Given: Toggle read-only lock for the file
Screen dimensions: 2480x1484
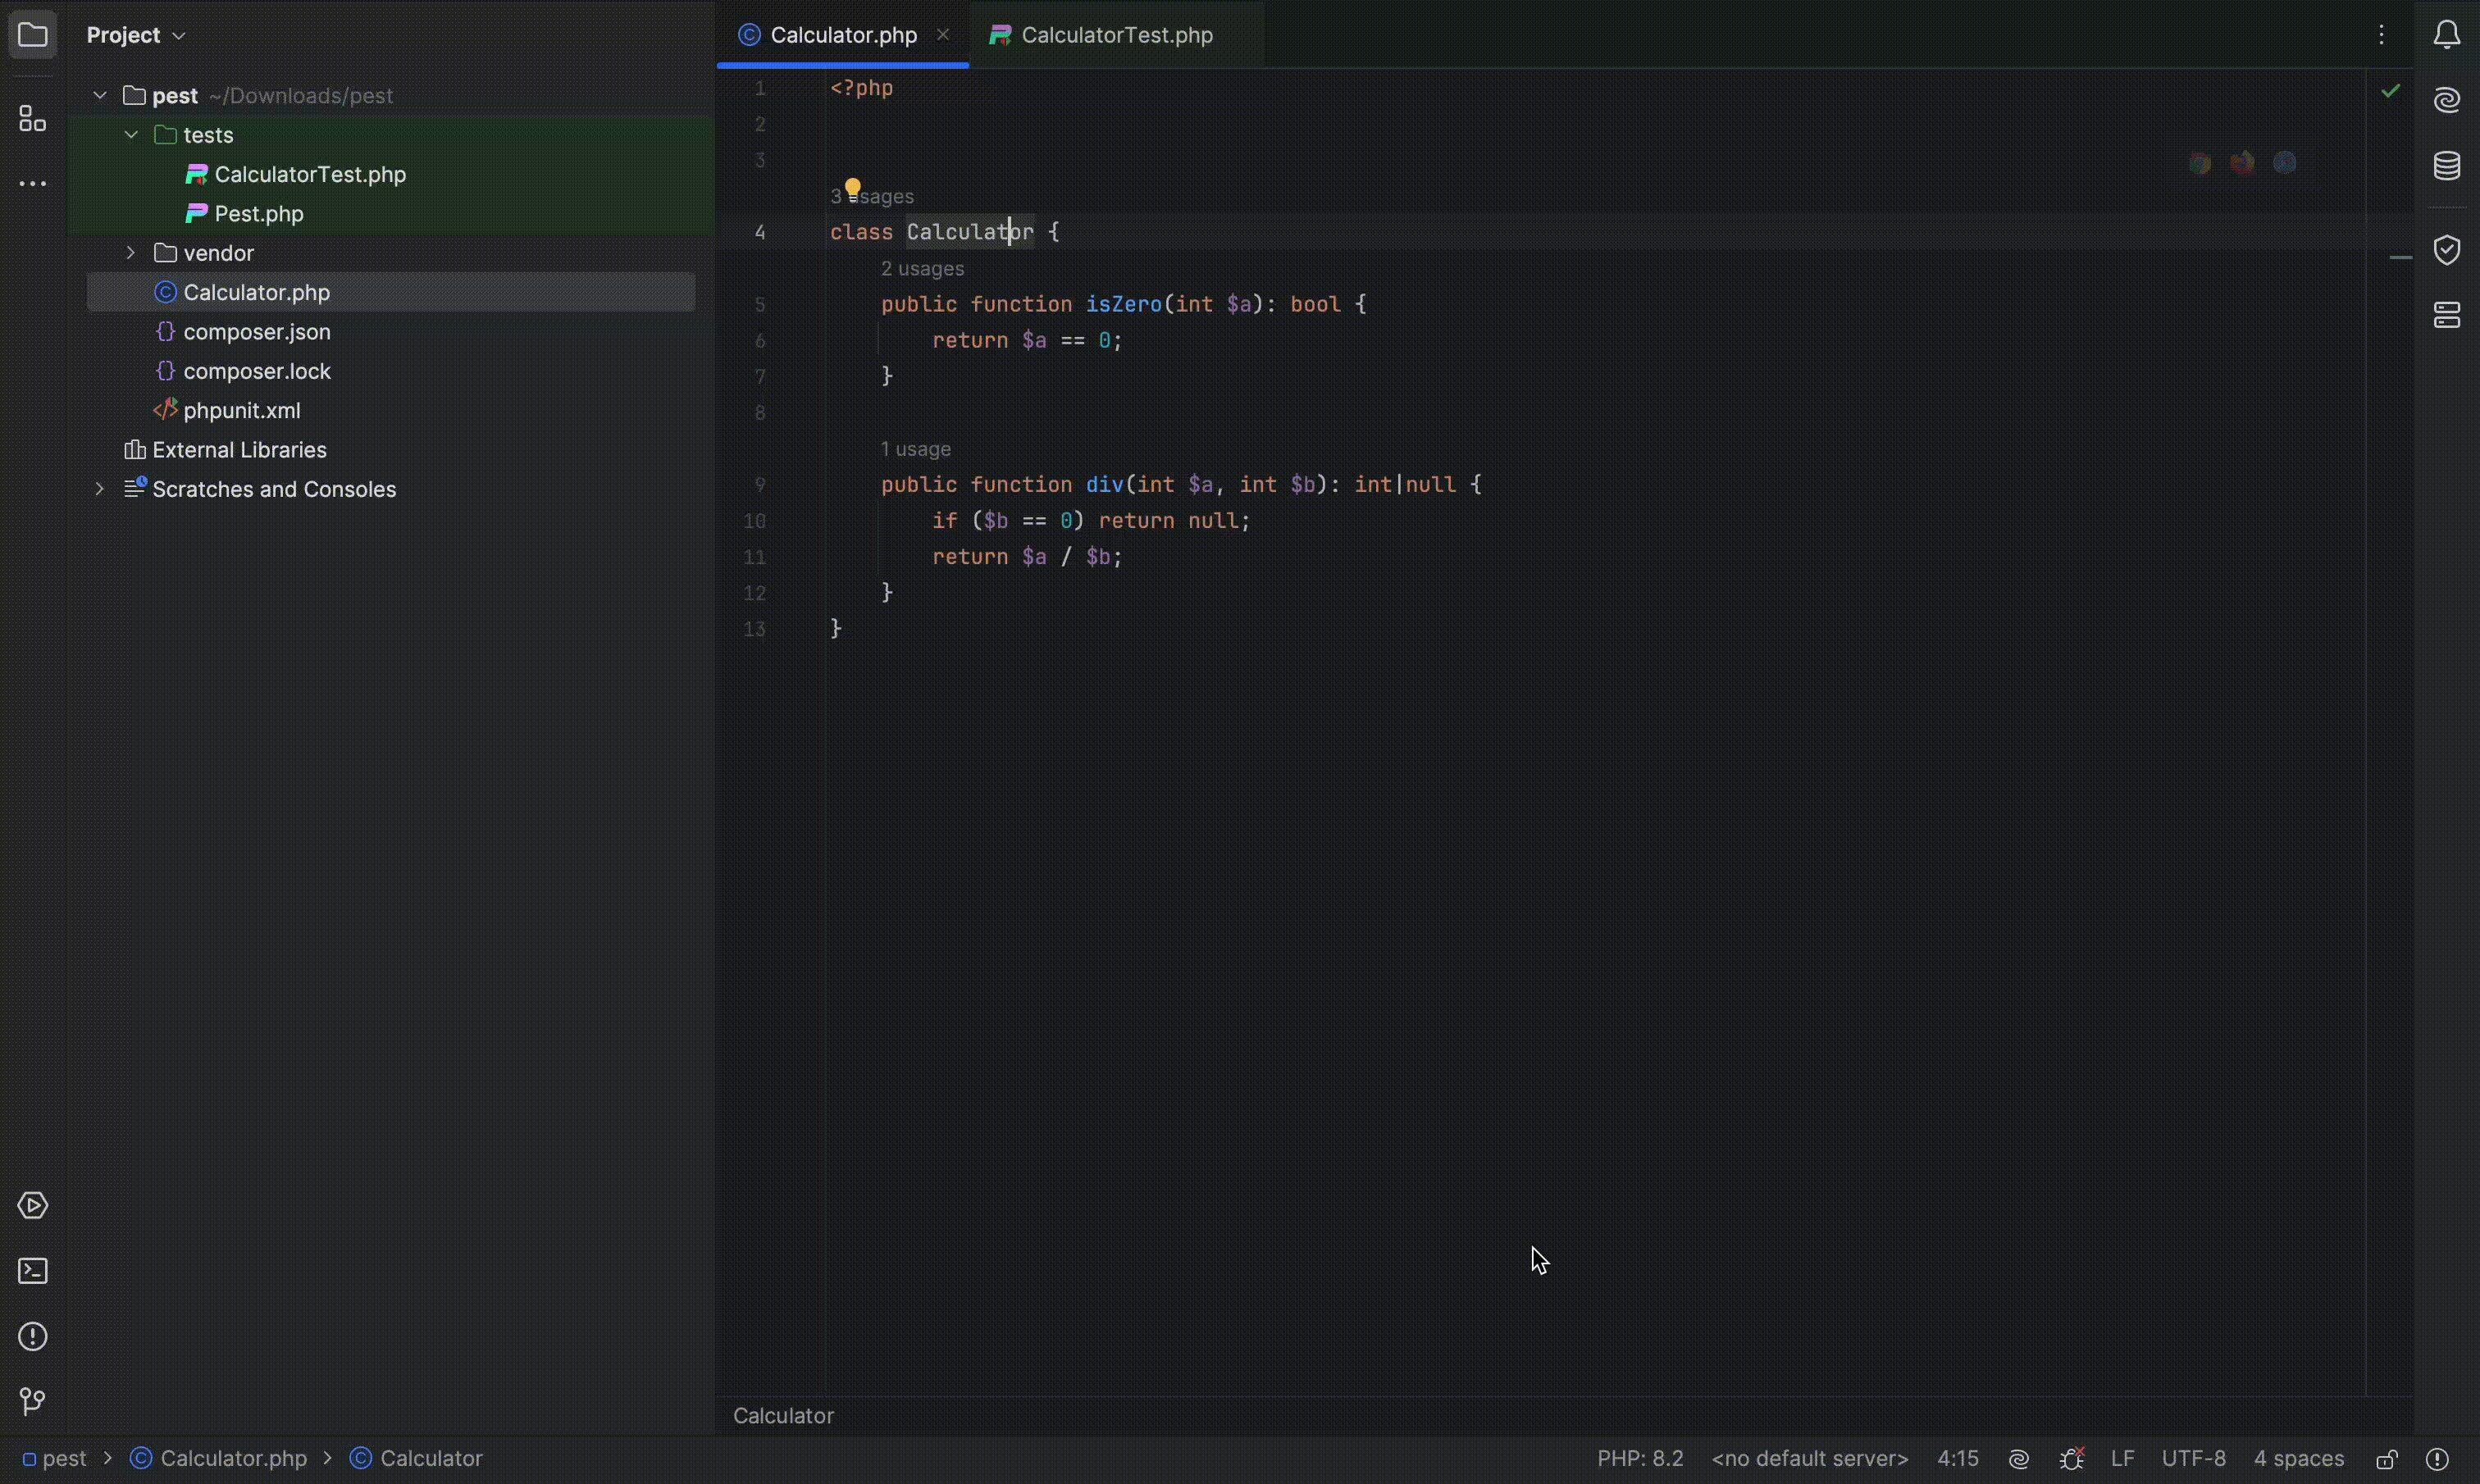Looking at the screenshot, I should [x=2387, y=1460].
